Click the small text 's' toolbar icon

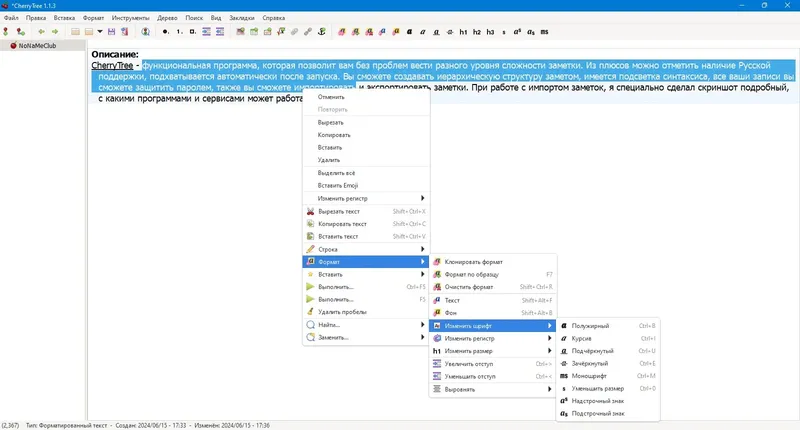pyautogui.click(x=504, y=32)
